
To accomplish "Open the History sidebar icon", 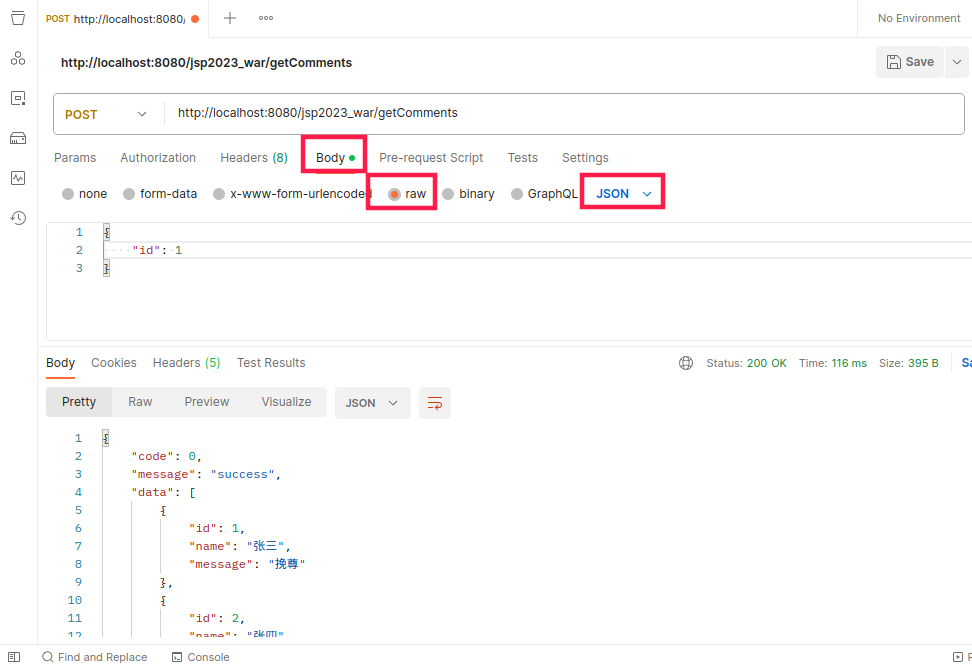I will pyautogui.click(x=18, y=218).
